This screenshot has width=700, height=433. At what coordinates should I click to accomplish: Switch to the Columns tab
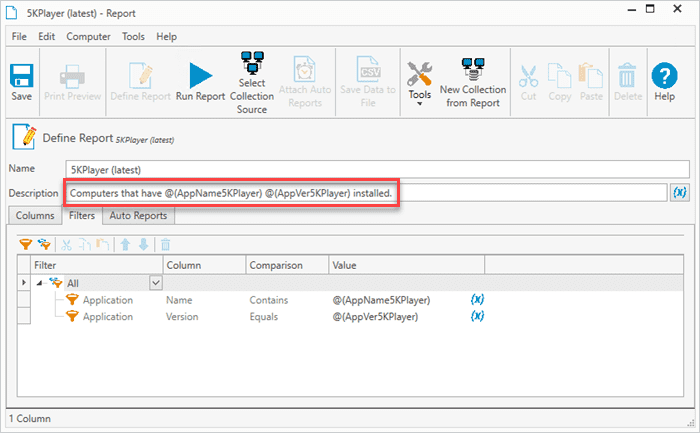(35, 216)
